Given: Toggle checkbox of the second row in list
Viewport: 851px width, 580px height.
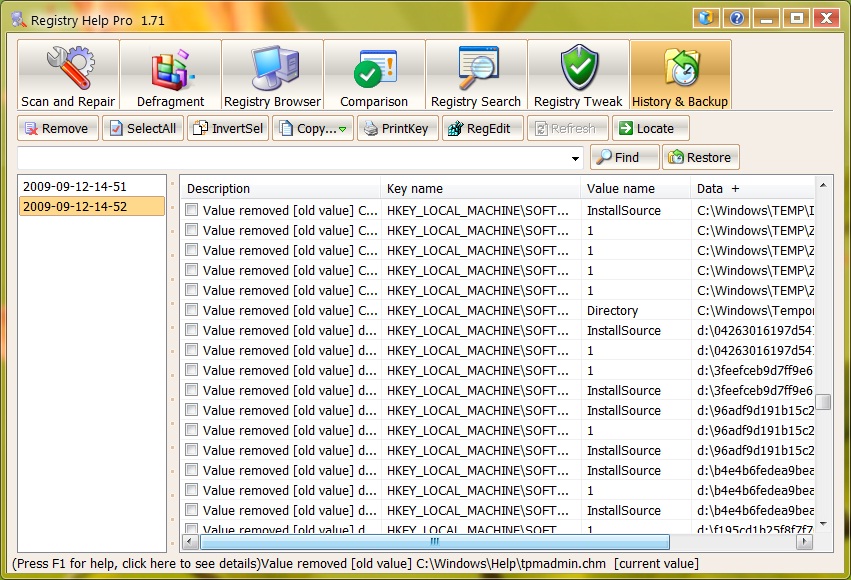Looking at the screenshot, I should click(192, 230).
